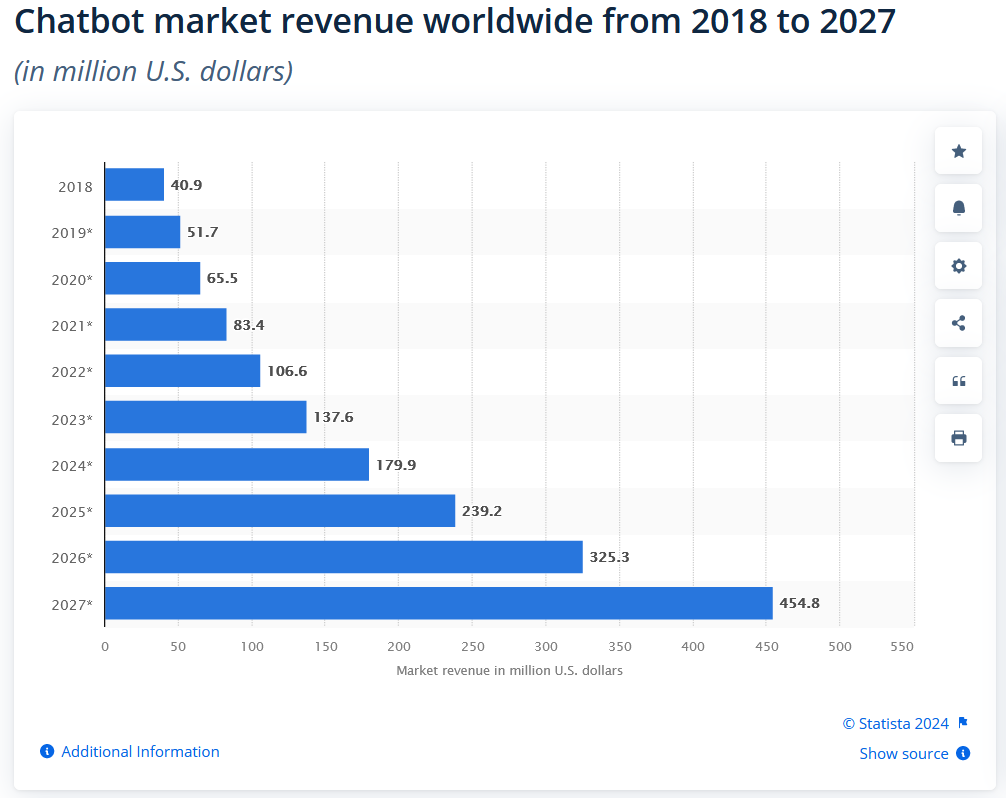Click the 2022* bar
Screen dimensions: 1006x798
point(183,371)
